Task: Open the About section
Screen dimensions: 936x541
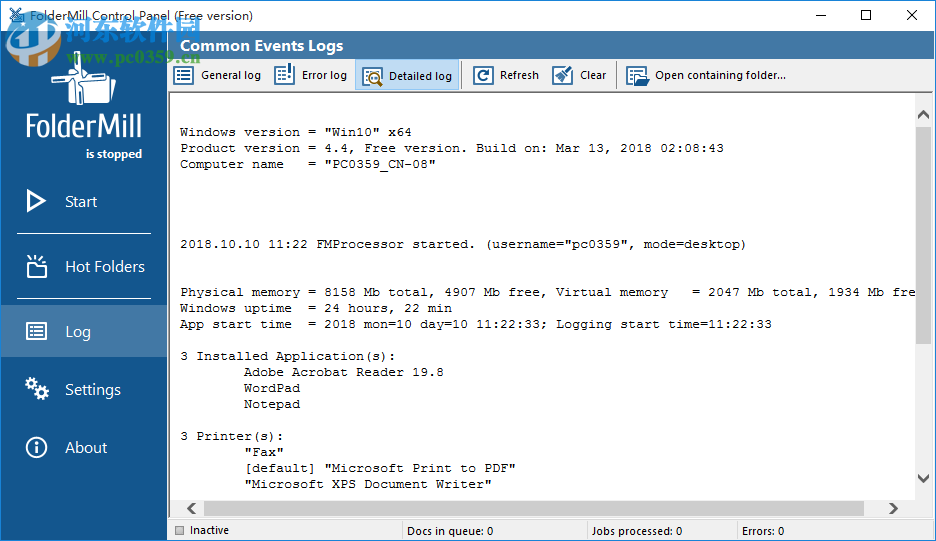Action: (x=84, y=447)
